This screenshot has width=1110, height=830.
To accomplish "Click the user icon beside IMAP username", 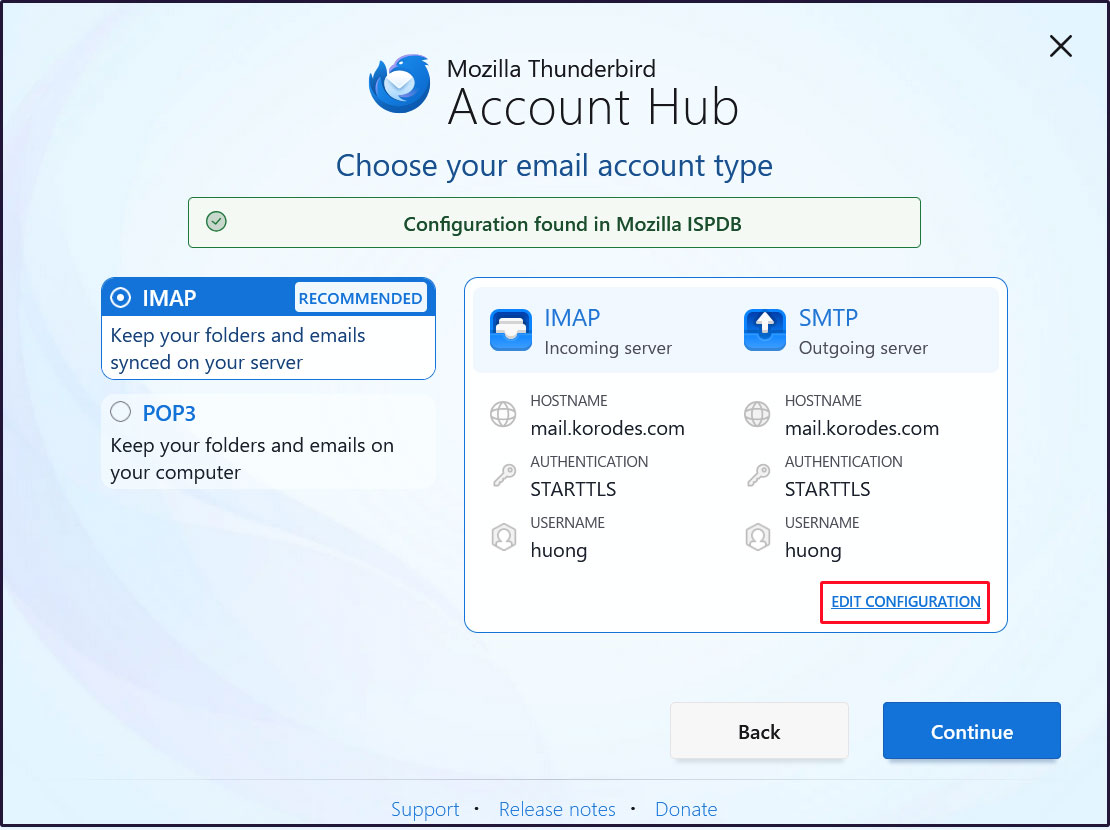I will point(503,537).
